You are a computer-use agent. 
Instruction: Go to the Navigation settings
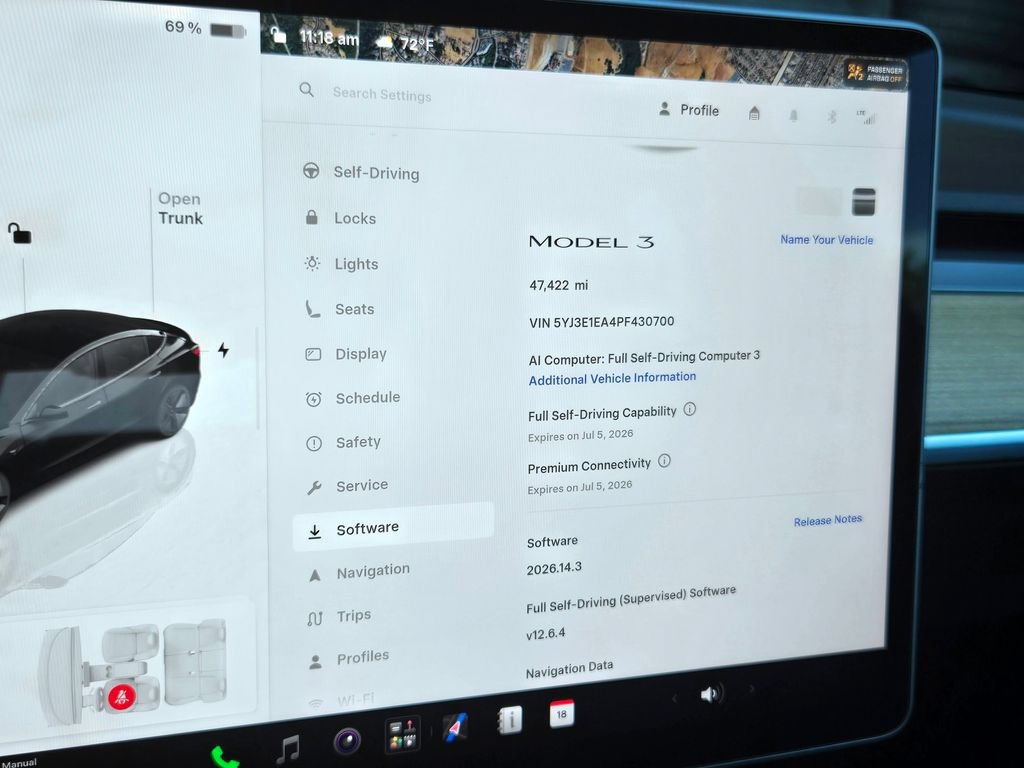[359, 572]
